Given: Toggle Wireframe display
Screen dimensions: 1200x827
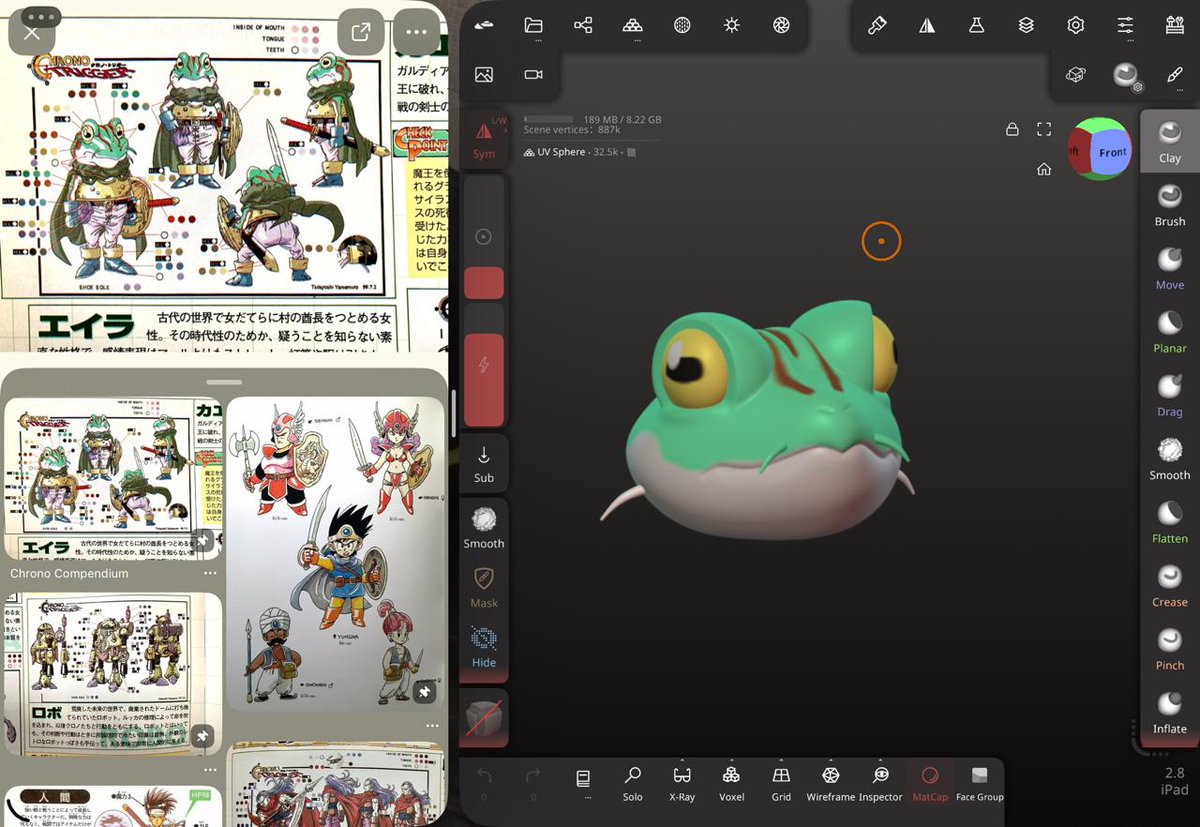Looking at the screenshot, I should (x=830, y=784).
